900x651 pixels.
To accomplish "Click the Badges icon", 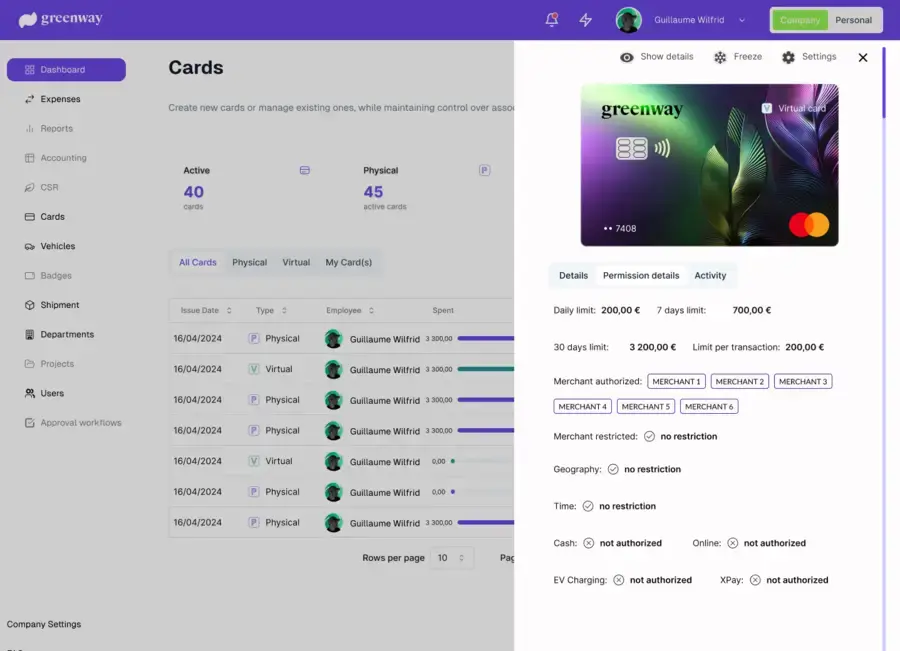I will tap(30, 276).
